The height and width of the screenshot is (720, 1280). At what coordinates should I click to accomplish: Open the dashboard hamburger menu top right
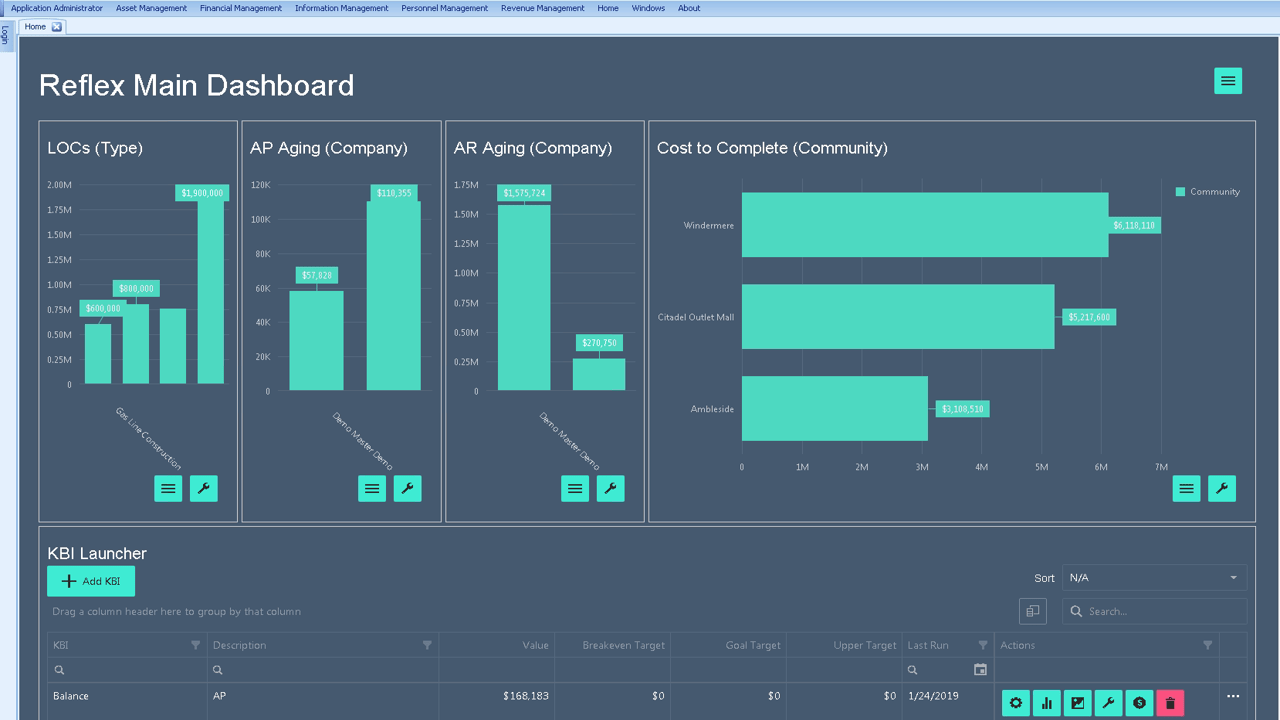point(1228,80)
